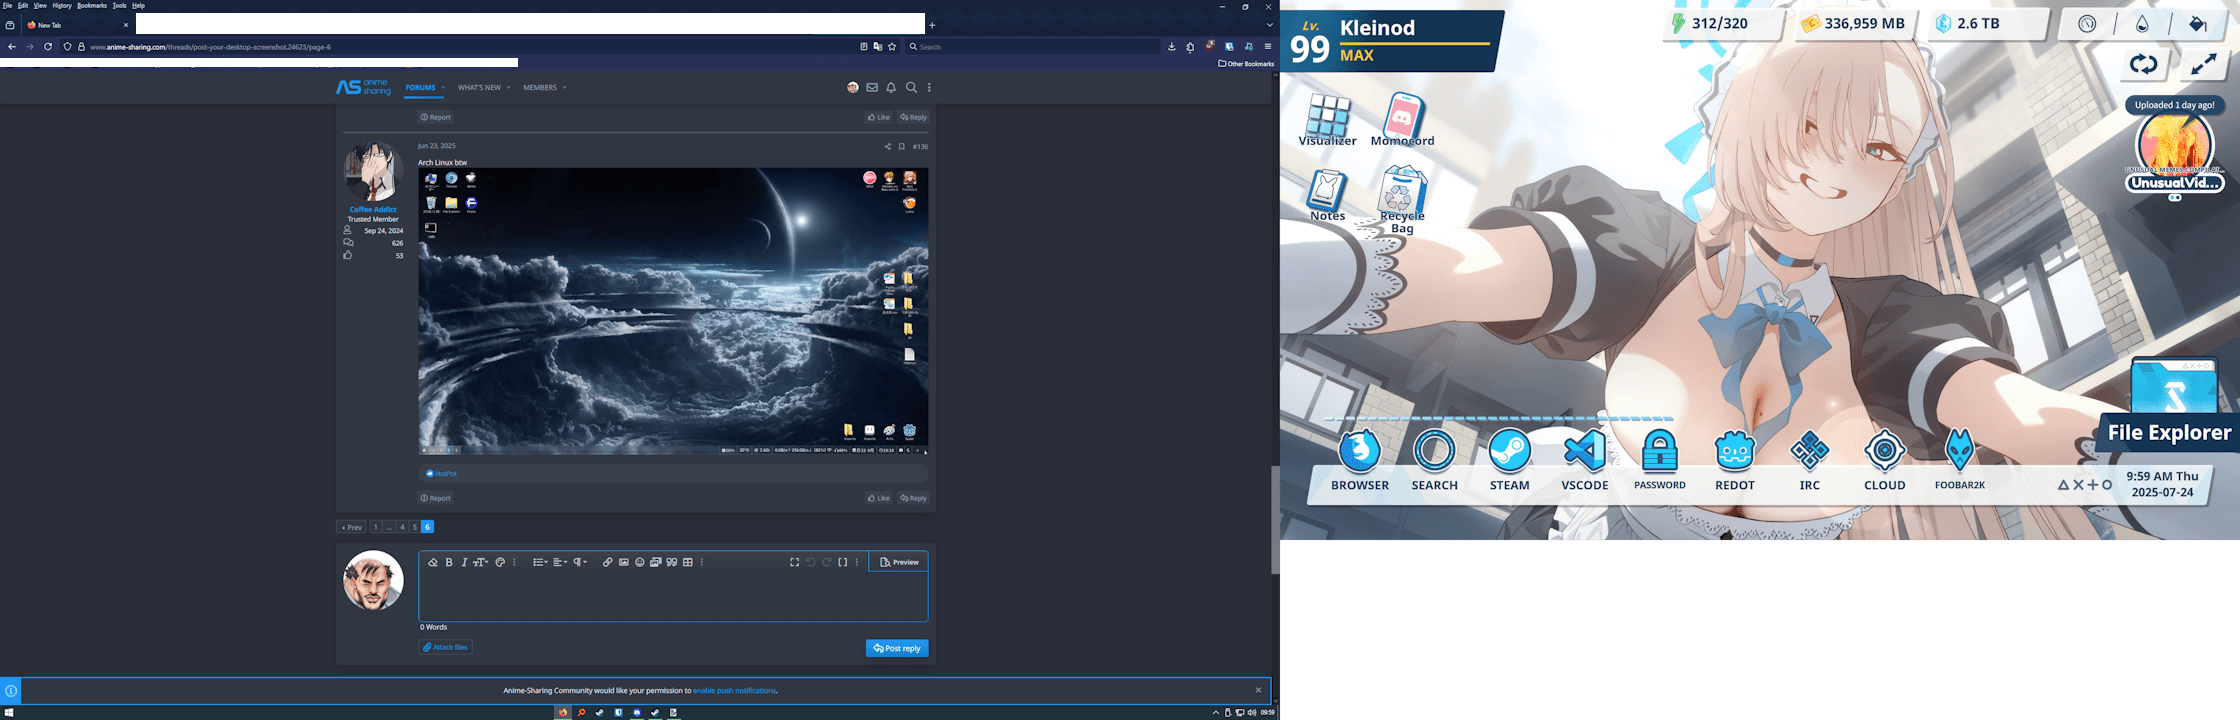Viewport: 2240px width, 720px height.
Task: Open the CLOUD launcher icon
Action: (x=1885, y=460)
